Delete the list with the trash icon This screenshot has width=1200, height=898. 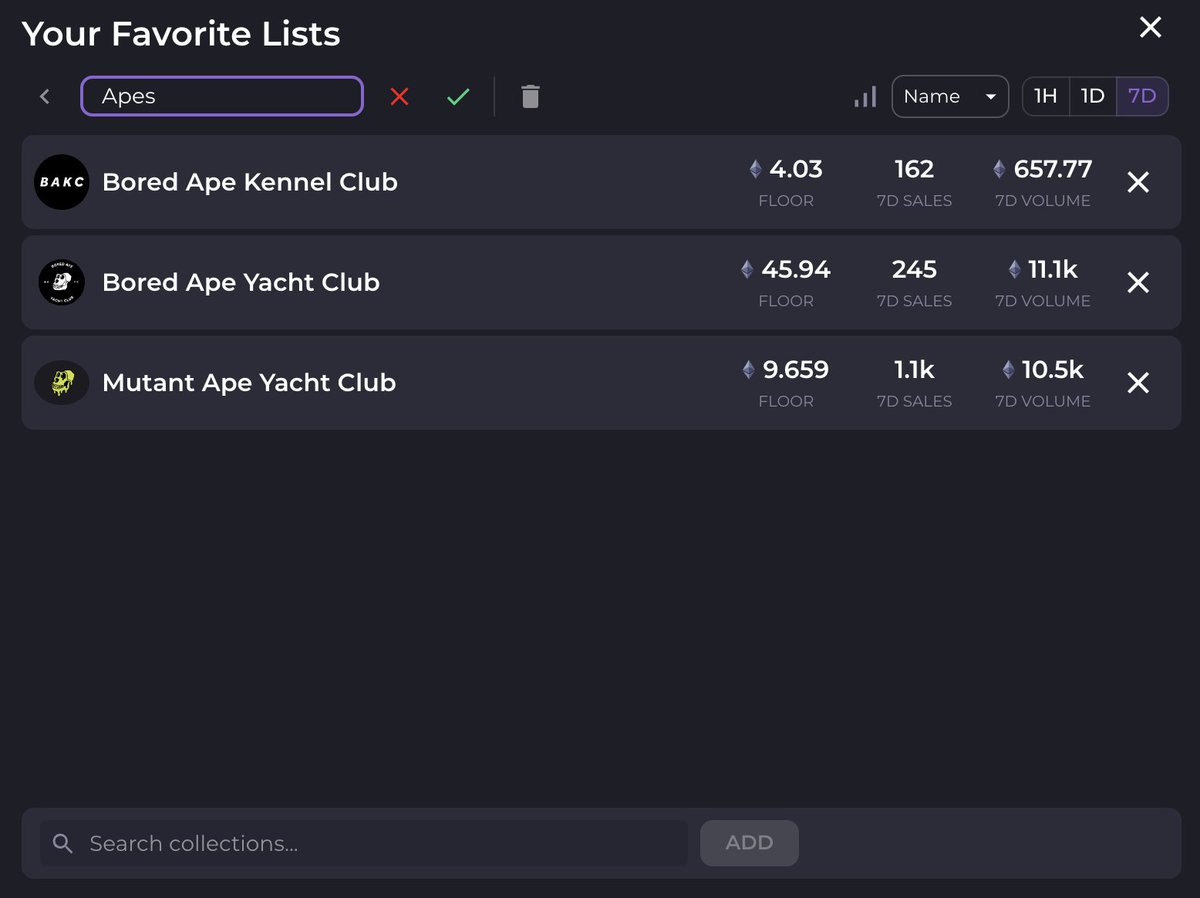[x=530, y=96]
